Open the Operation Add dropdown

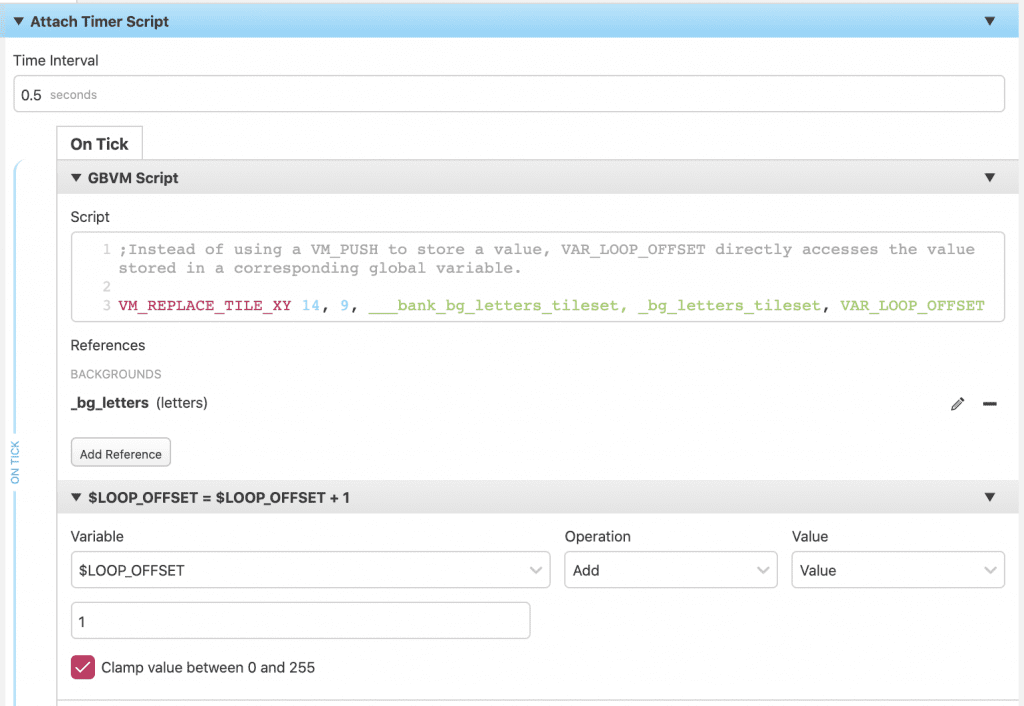click(x=671, y=570)
